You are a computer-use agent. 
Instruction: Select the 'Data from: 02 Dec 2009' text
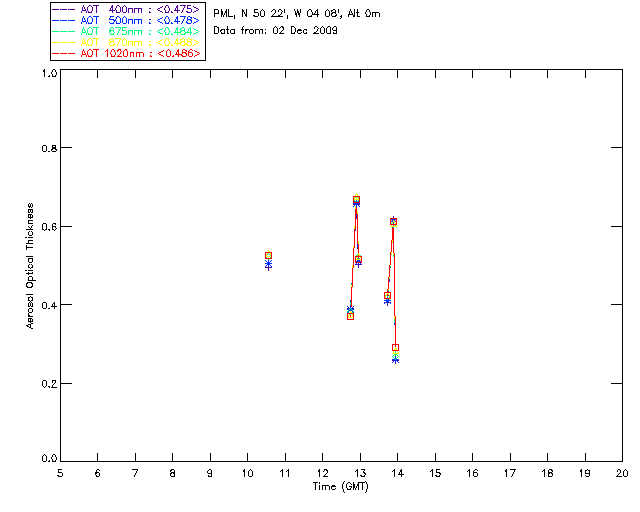coord(275,31)
